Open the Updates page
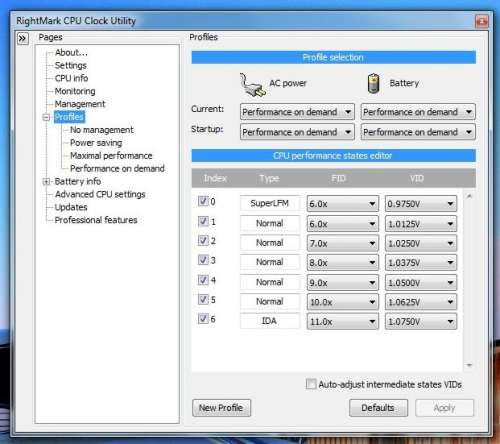 click(x=71, y=207)
